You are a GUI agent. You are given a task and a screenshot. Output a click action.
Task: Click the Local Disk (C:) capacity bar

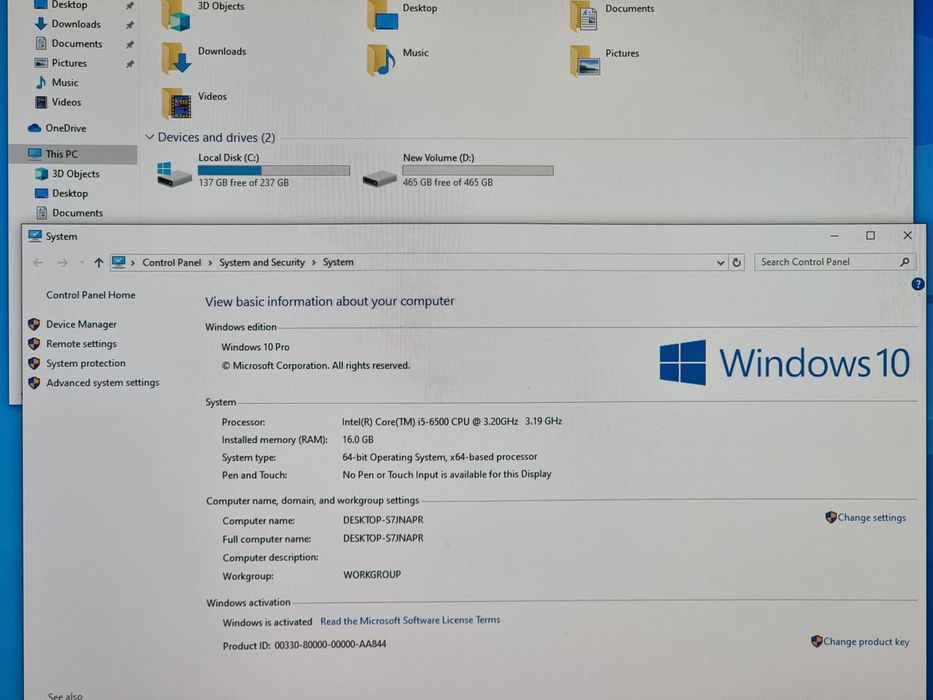point(274,170)
